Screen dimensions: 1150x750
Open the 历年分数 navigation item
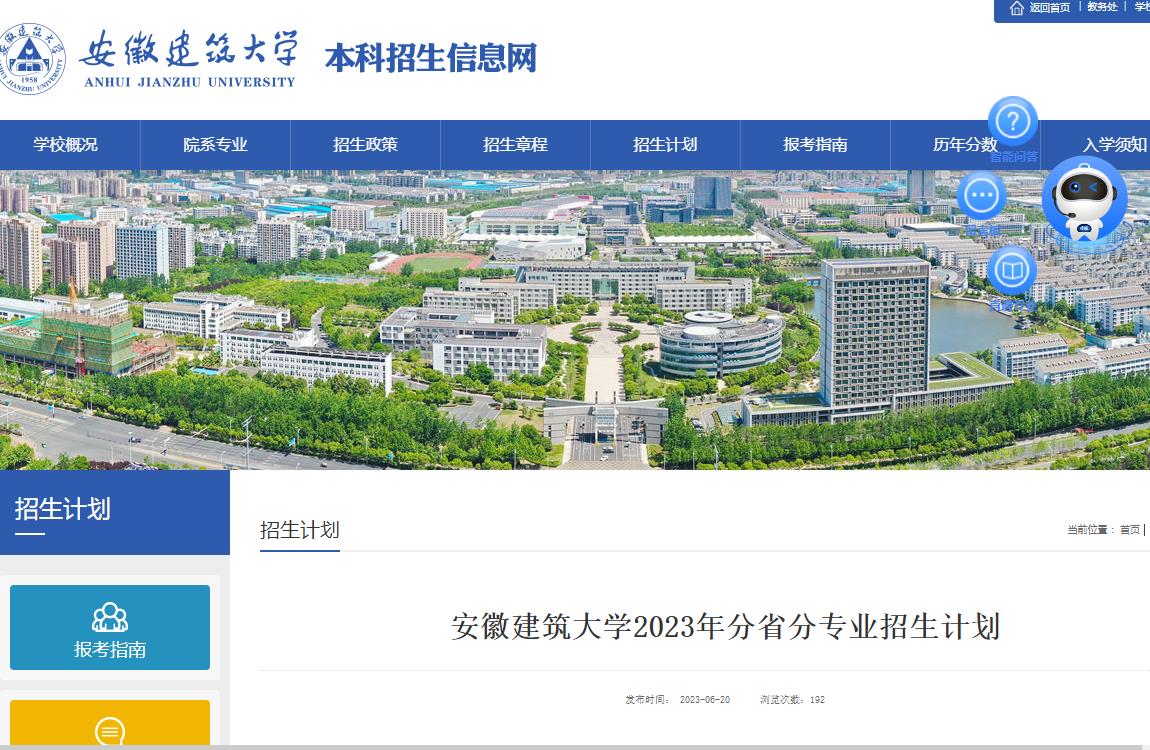click(x=965, y=144)
